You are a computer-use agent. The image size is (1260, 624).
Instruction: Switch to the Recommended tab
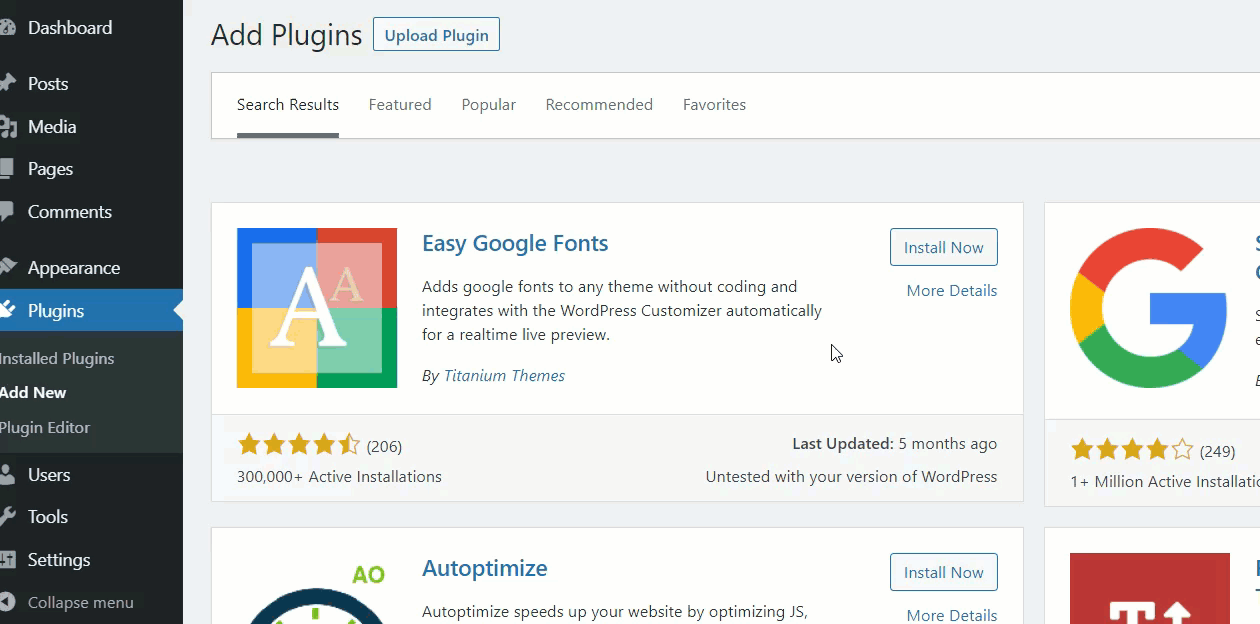pos(599,105)
